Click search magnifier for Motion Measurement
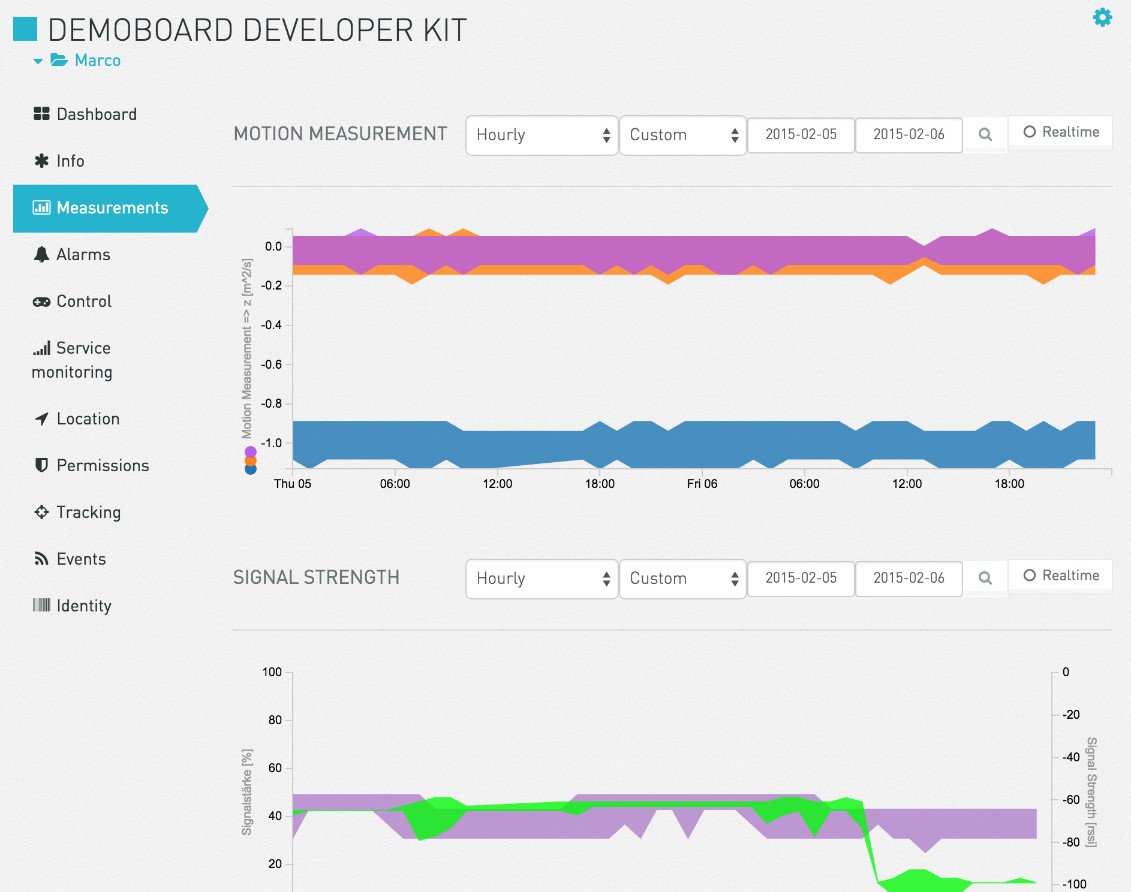Screen dimensions: 1131x892 click(985, 135)
